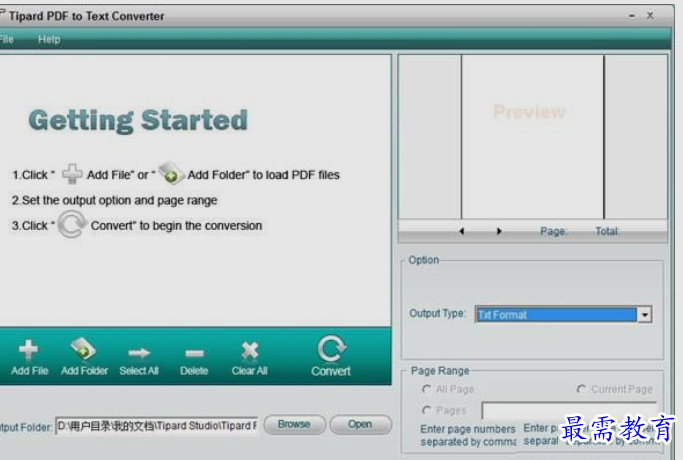Click the Preview pane area
Image resolution: width=683 pixels, height=460 pixels.
(x=532, y=137)
